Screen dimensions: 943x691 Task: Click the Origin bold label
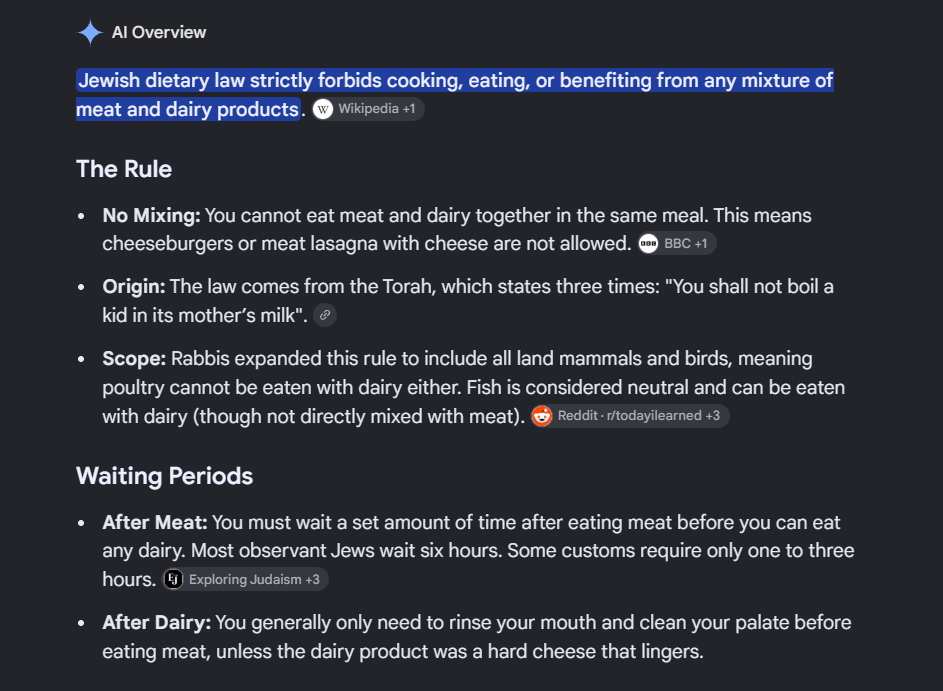pyautogui.click(x=134, y=287)
